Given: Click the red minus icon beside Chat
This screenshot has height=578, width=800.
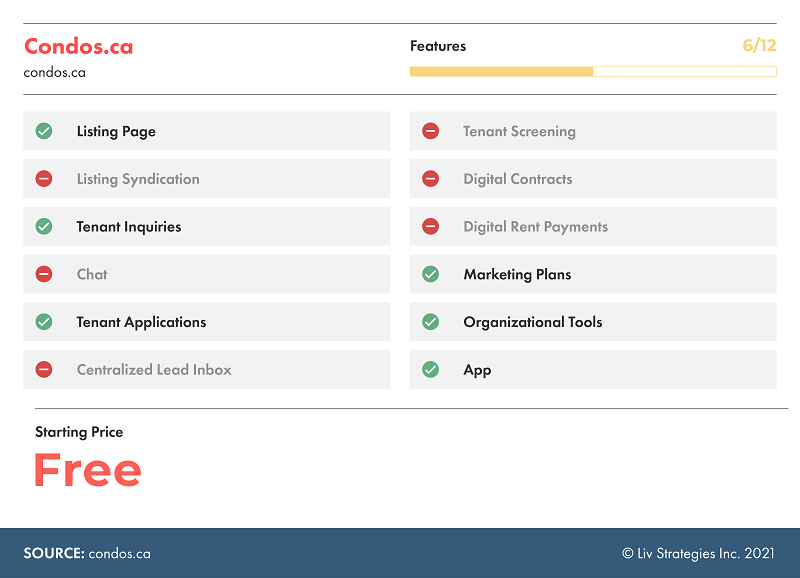Looking at the screenshot, I should (x=44, y=274).
